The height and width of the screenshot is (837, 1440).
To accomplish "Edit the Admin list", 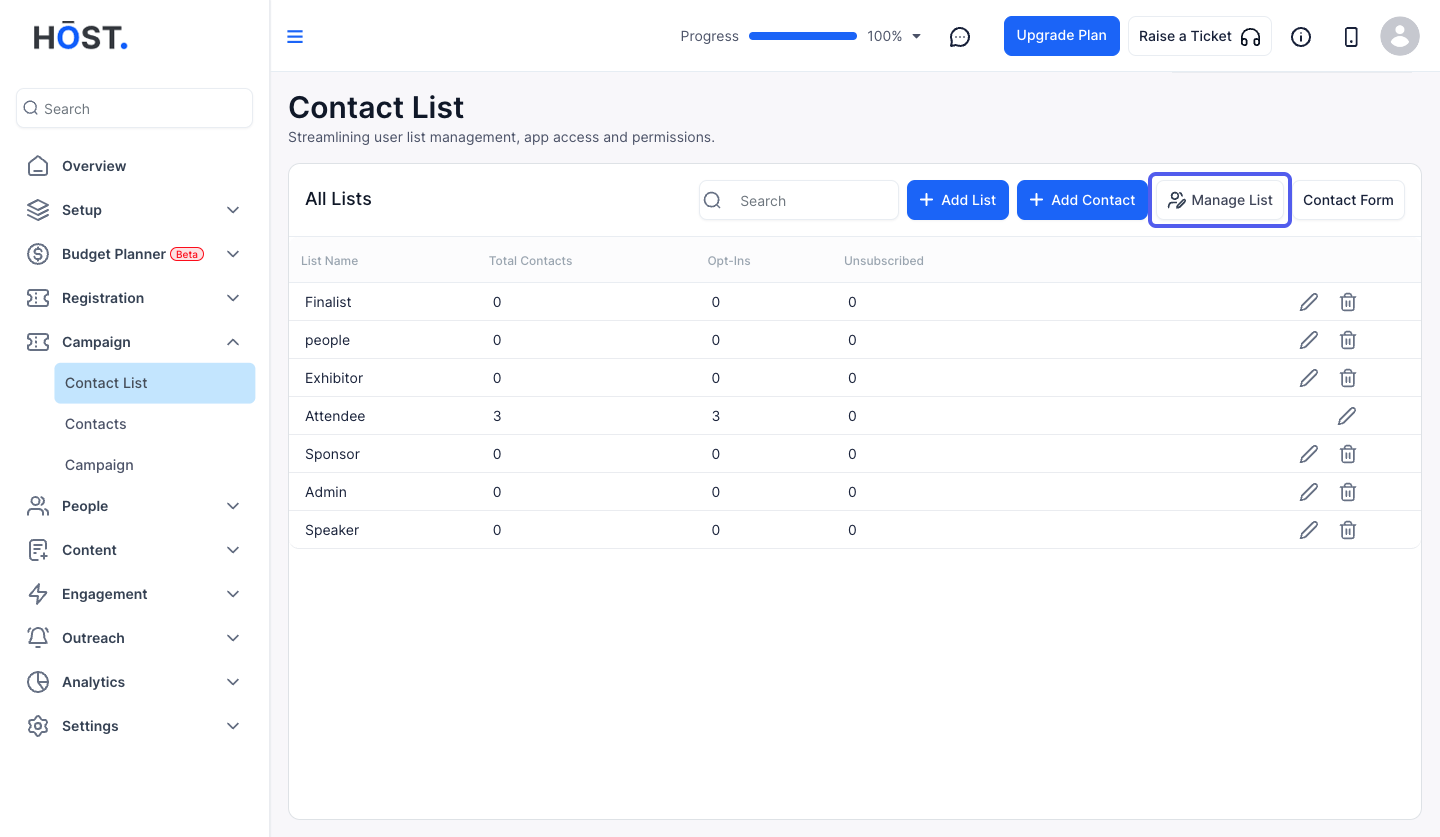I will pyautogui.click(x=1309, y=492).
